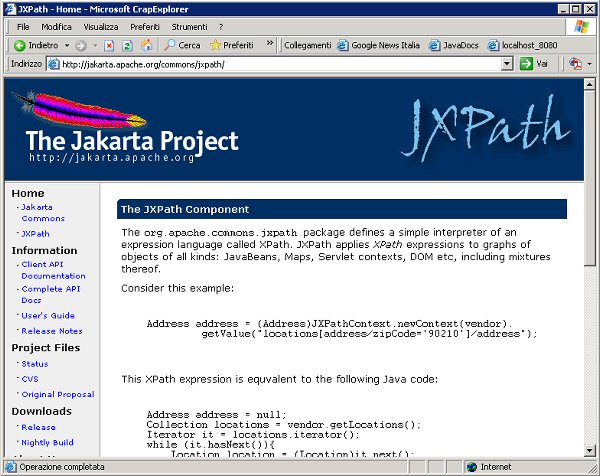Open the Strumenti menu
Screen dimensions: 600x476
click(189, 27)
